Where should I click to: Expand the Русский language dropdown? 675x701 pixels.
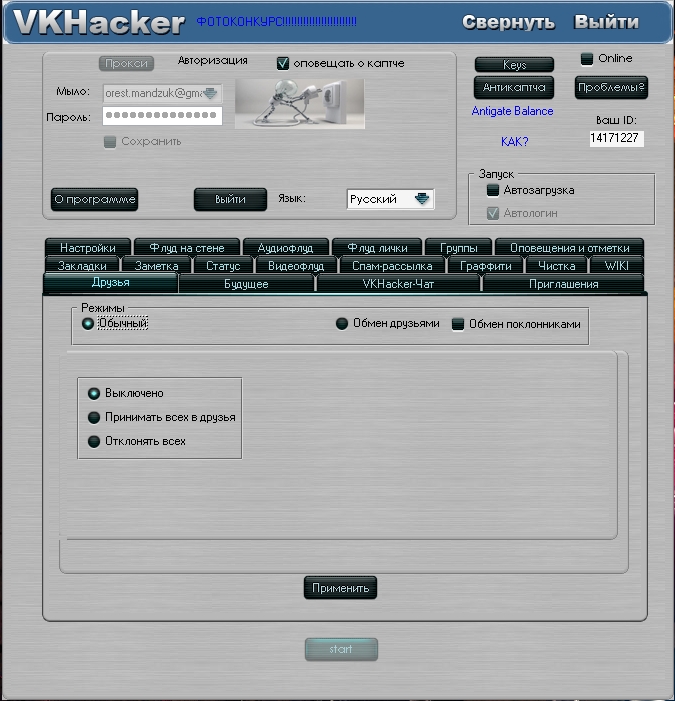(x=422, y=198)
